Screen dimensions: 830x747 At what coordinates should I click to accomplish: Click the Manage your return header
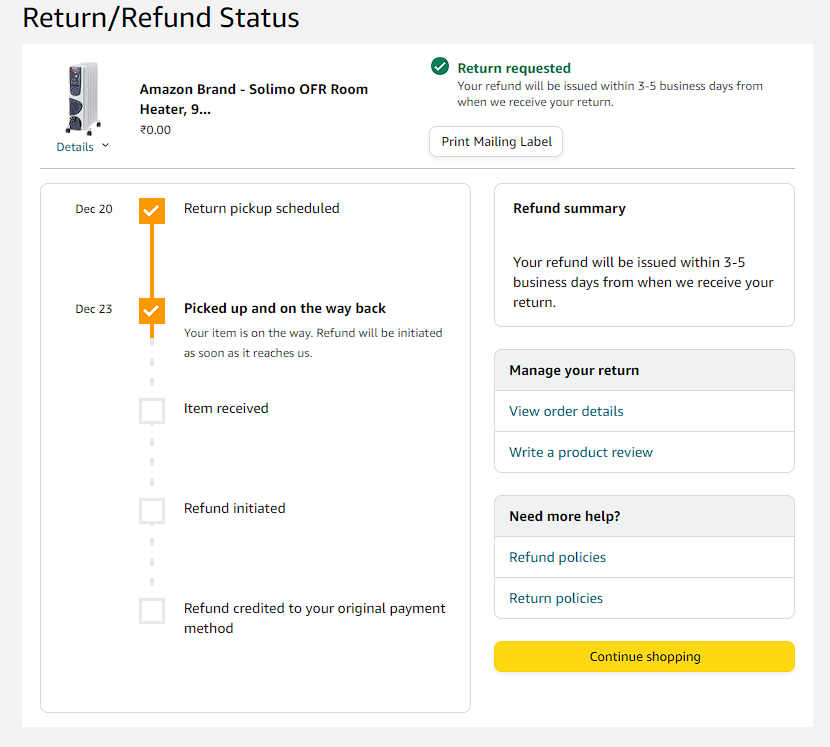point(574,371)
